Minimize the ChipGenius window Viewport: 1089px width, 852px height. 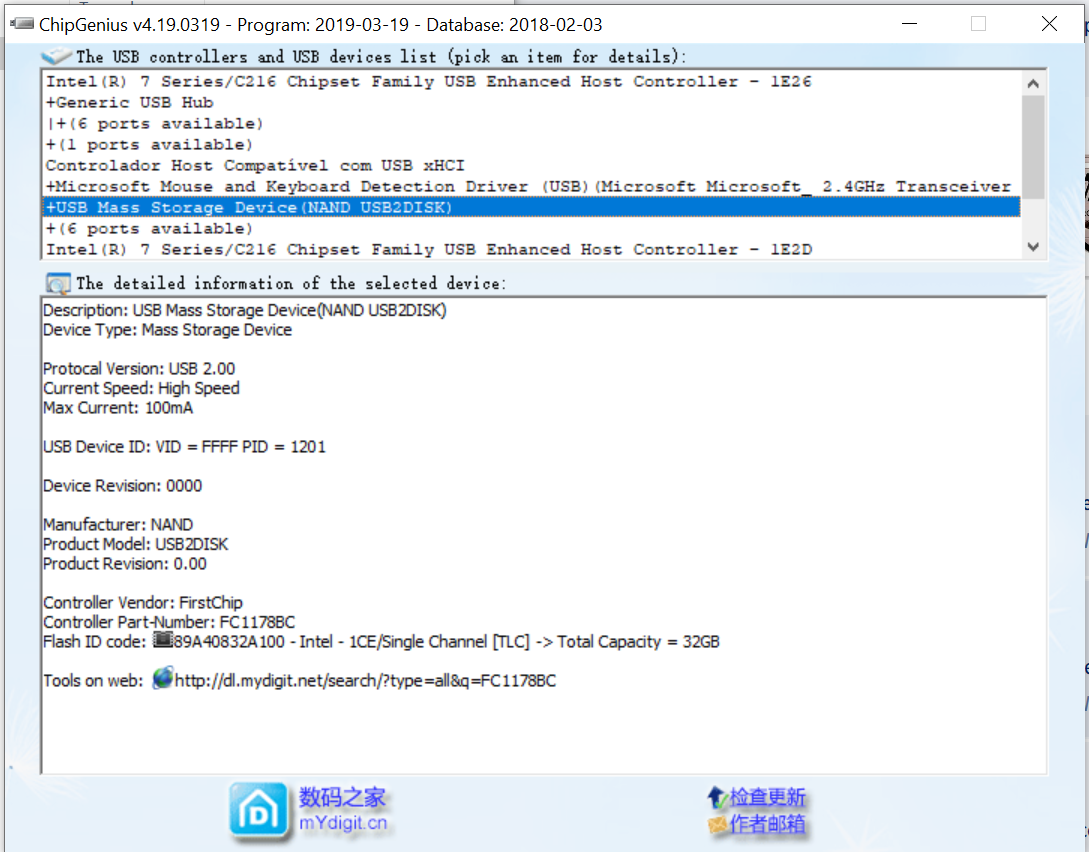point(910,24)
